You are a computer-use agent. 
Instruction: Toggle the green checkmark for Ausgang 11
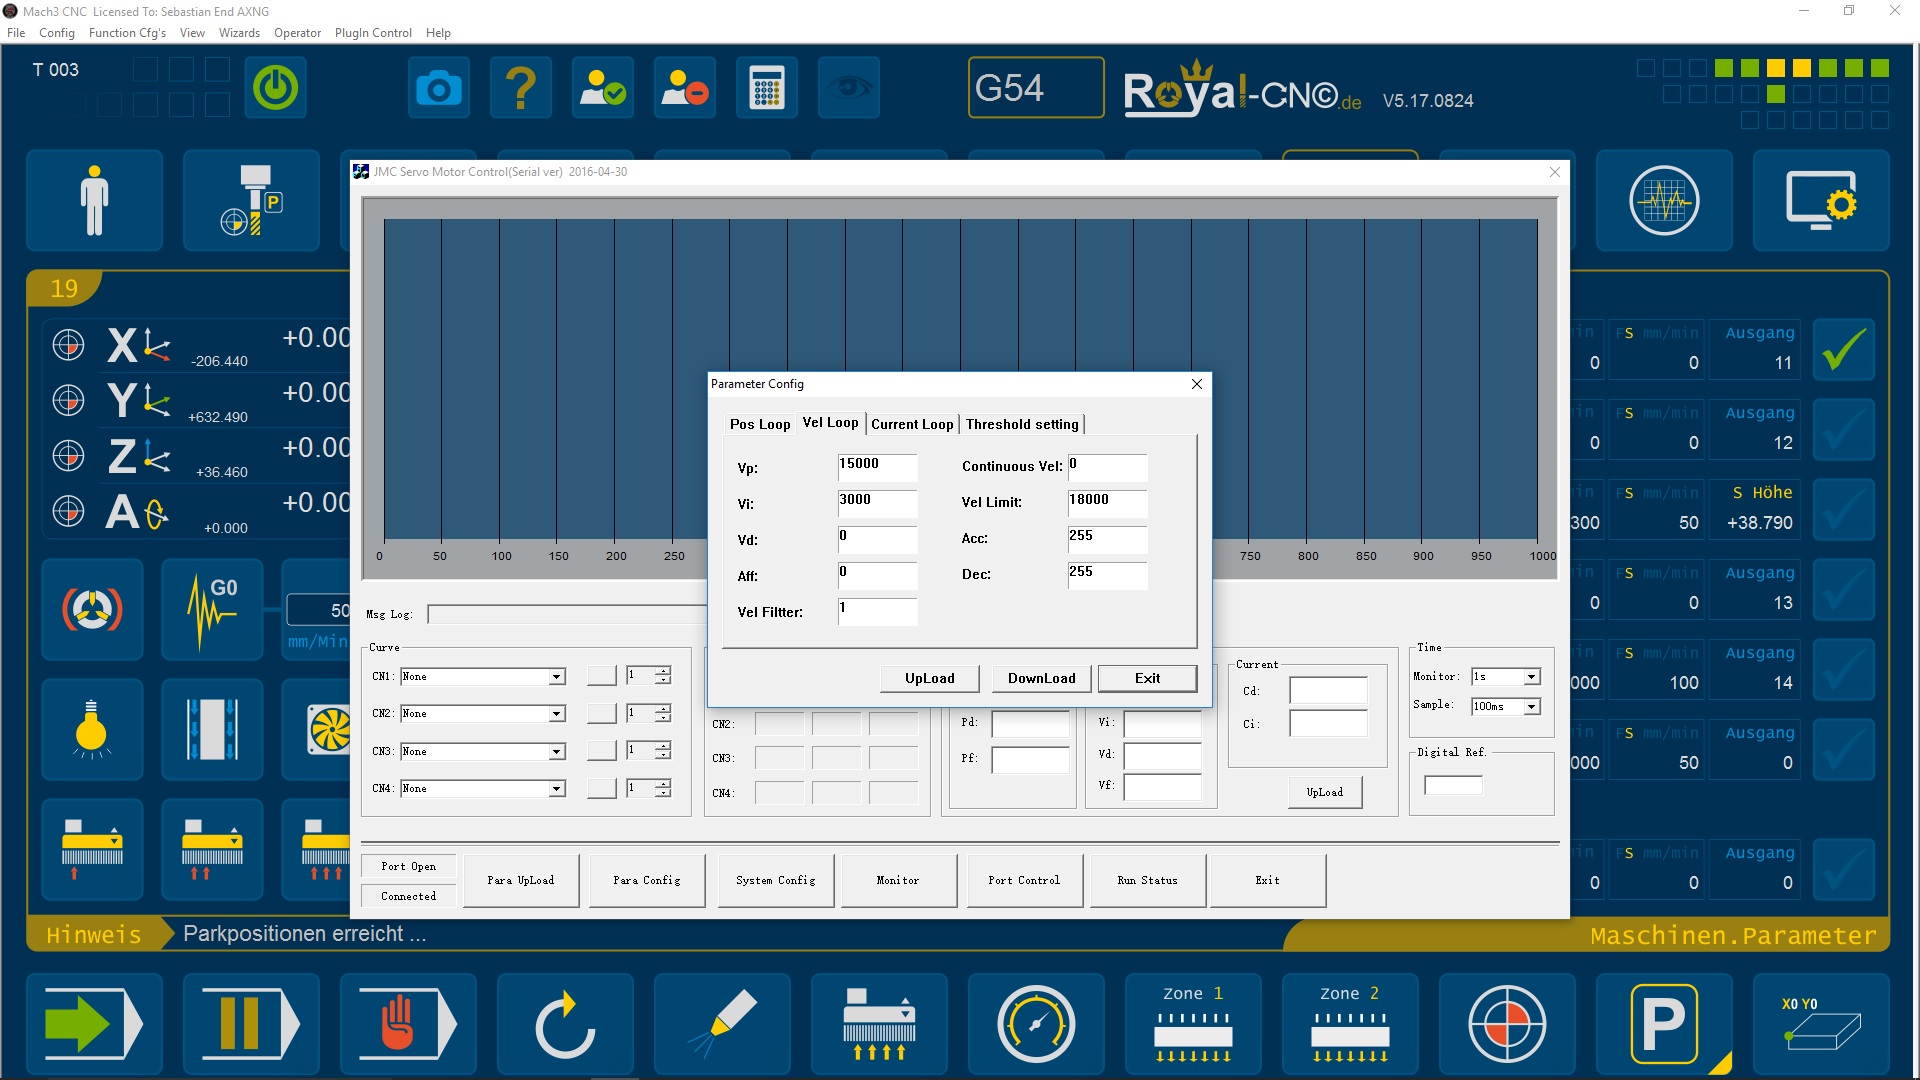(1843, 349)
